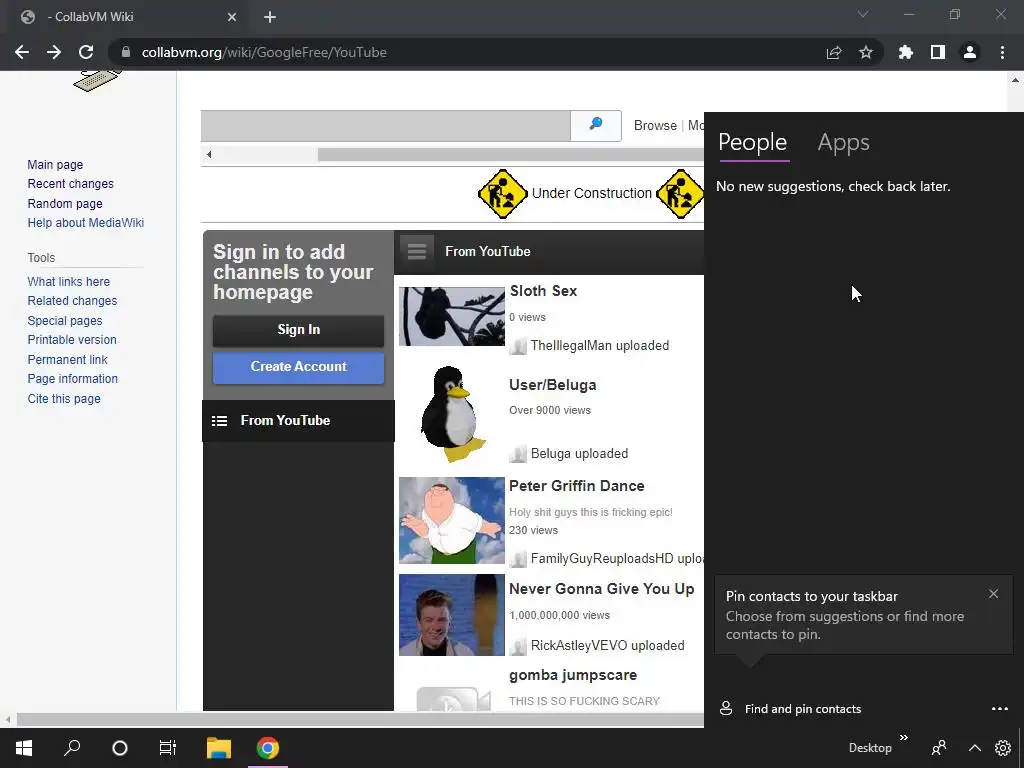Screen dimensions: 1024x768
Task: Click the YouTube search input field
Action: click(385, 125)
